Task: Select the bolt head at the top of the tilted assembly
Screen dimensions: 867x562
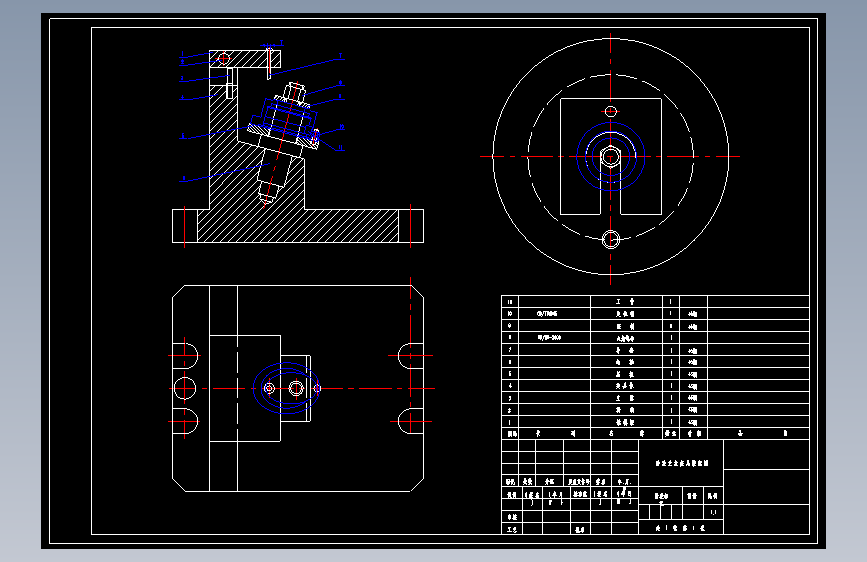Action: pos(294,91)
